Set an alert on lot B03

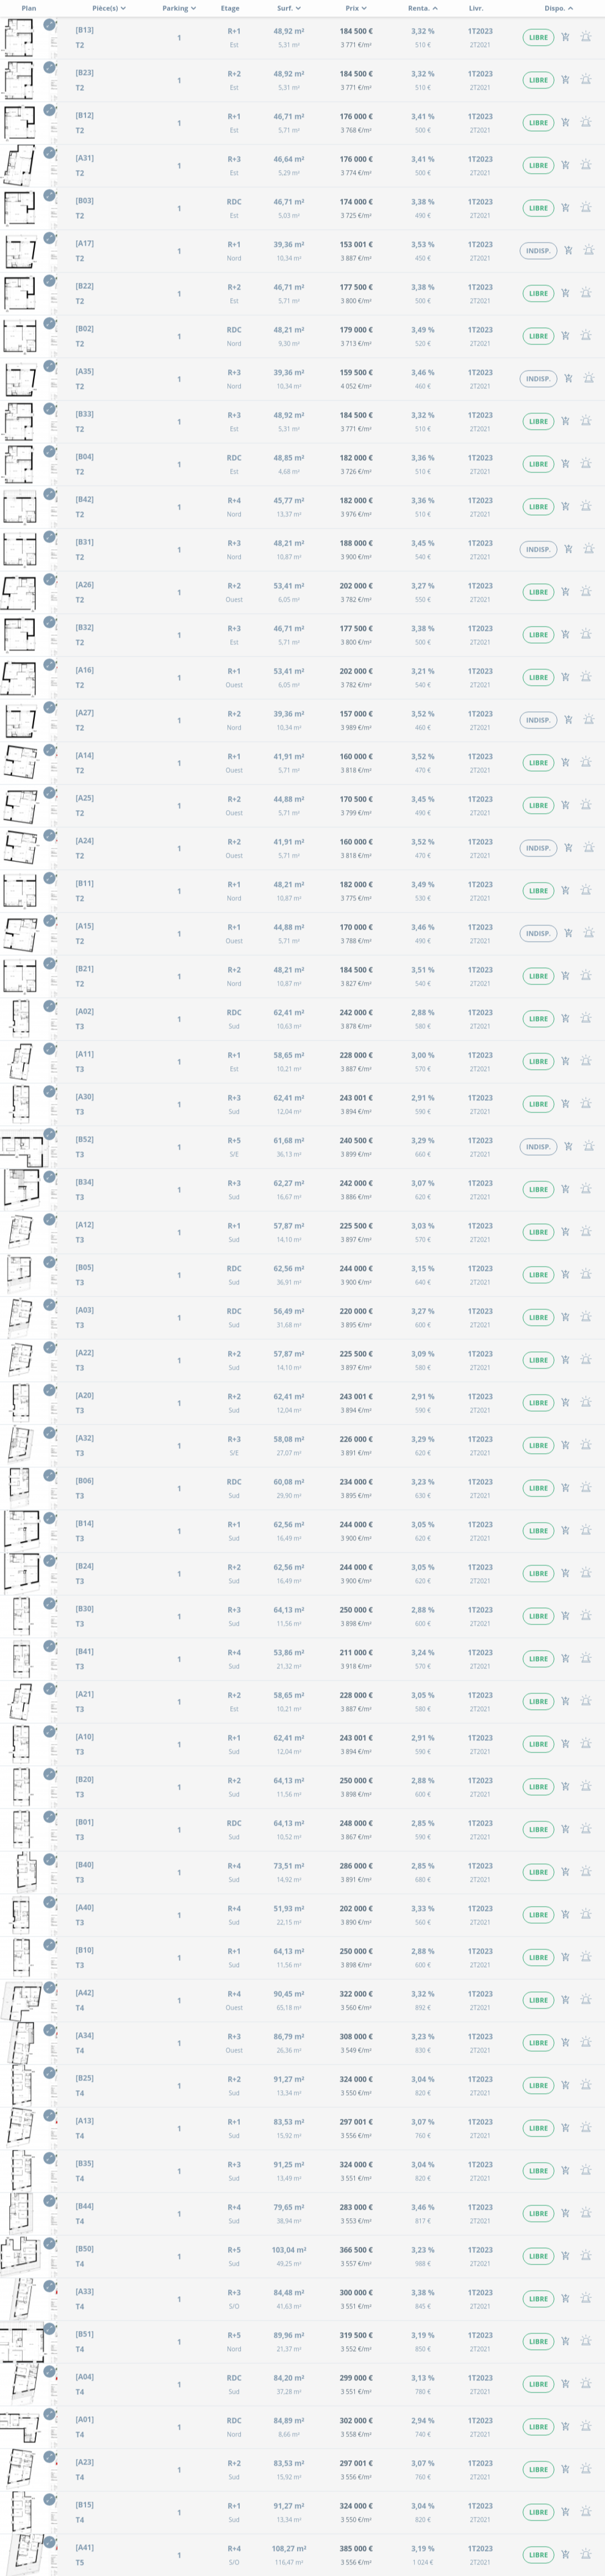(586, 208)
